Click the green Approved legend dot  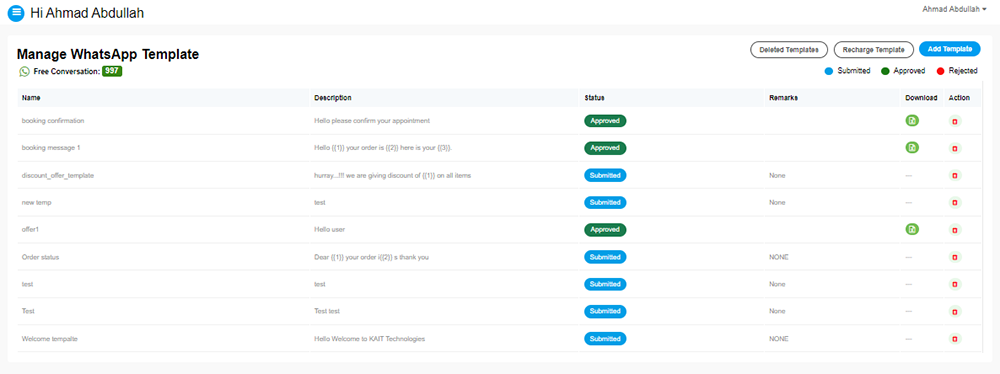[885, 71]
